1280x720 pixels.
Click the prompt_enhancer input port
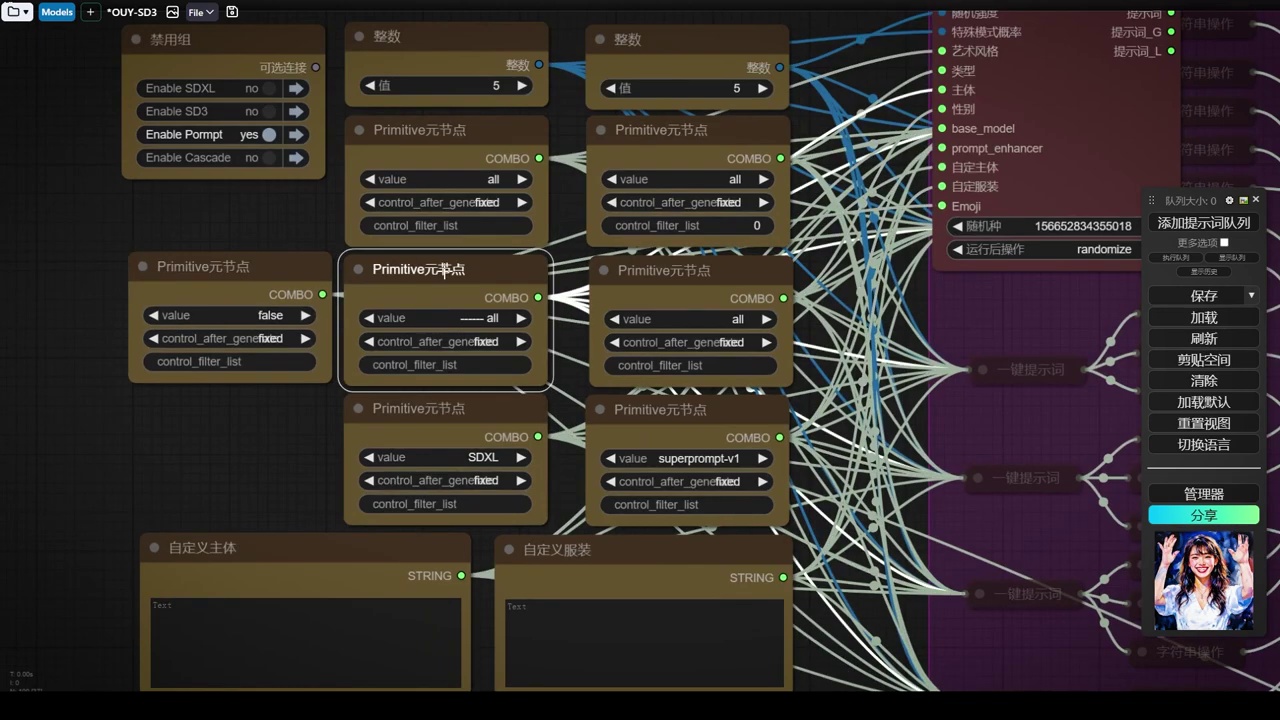pyautogui.click(x=942, y=148)
